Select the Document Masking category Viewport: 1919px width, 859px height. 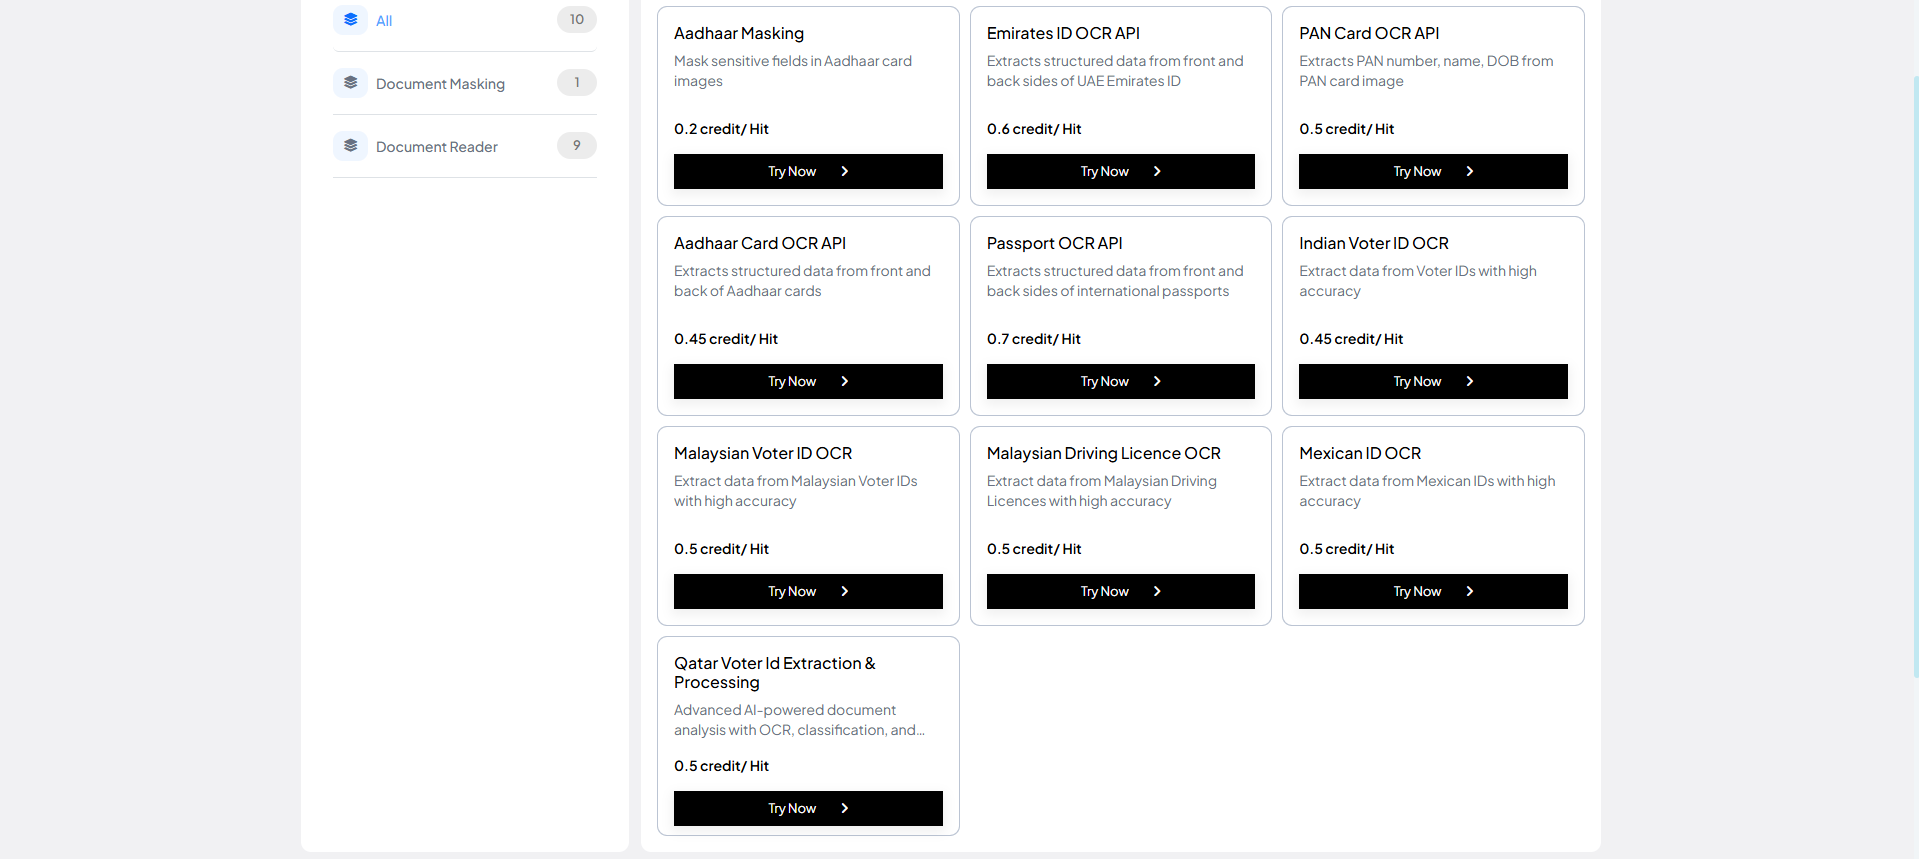pos(440,84)
